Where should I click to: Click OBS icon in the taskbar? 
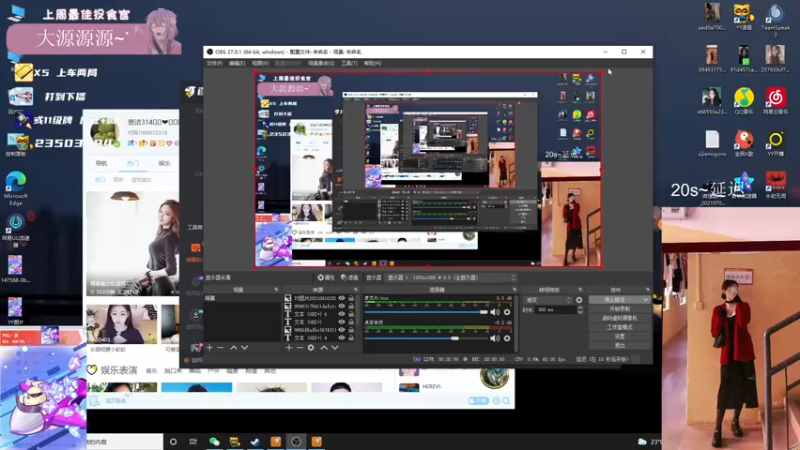(x=296, y=442)
